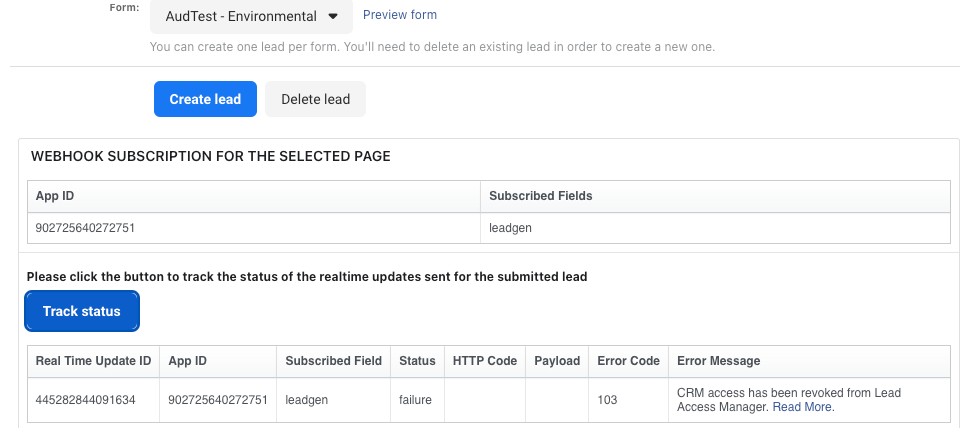The height and width of the screenshot is (428, 960).
Task: Select the error code value 103
Action: 607,400
